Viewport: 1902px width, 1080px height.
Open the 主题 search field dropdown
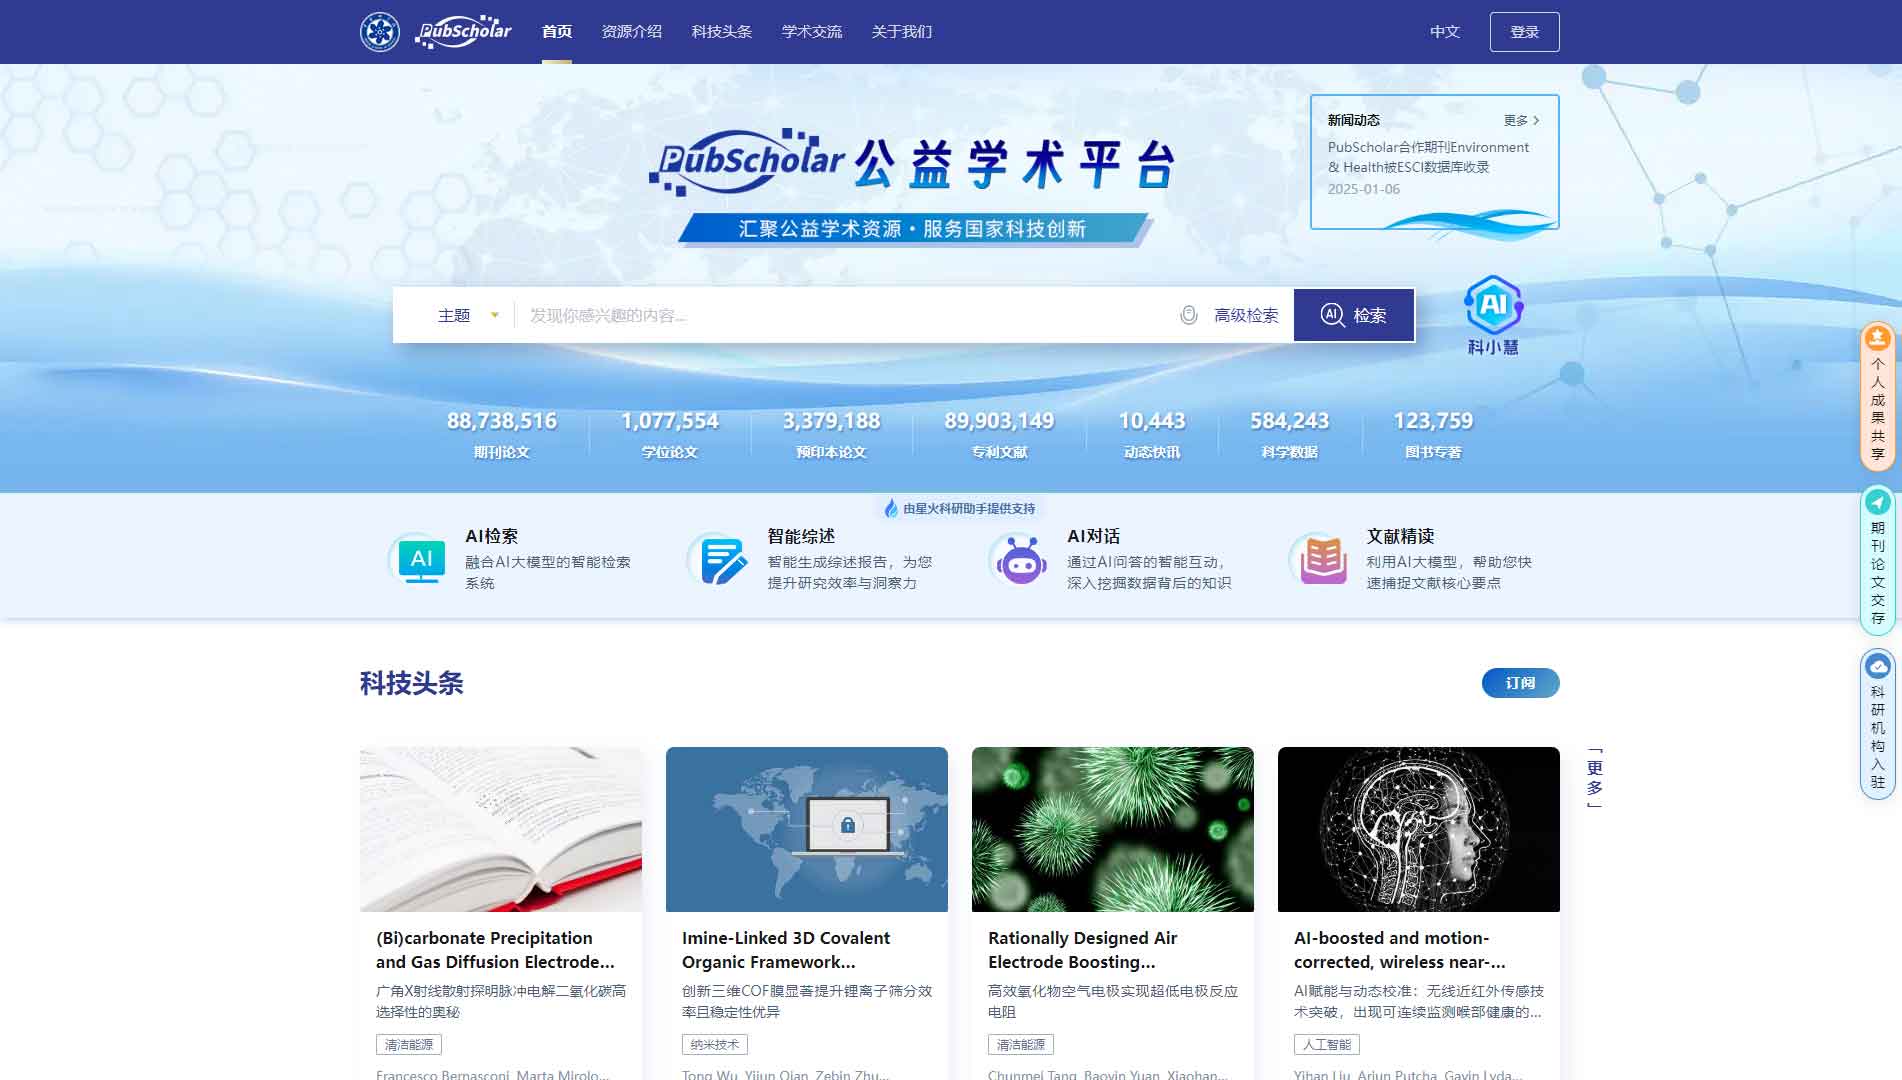468,315
